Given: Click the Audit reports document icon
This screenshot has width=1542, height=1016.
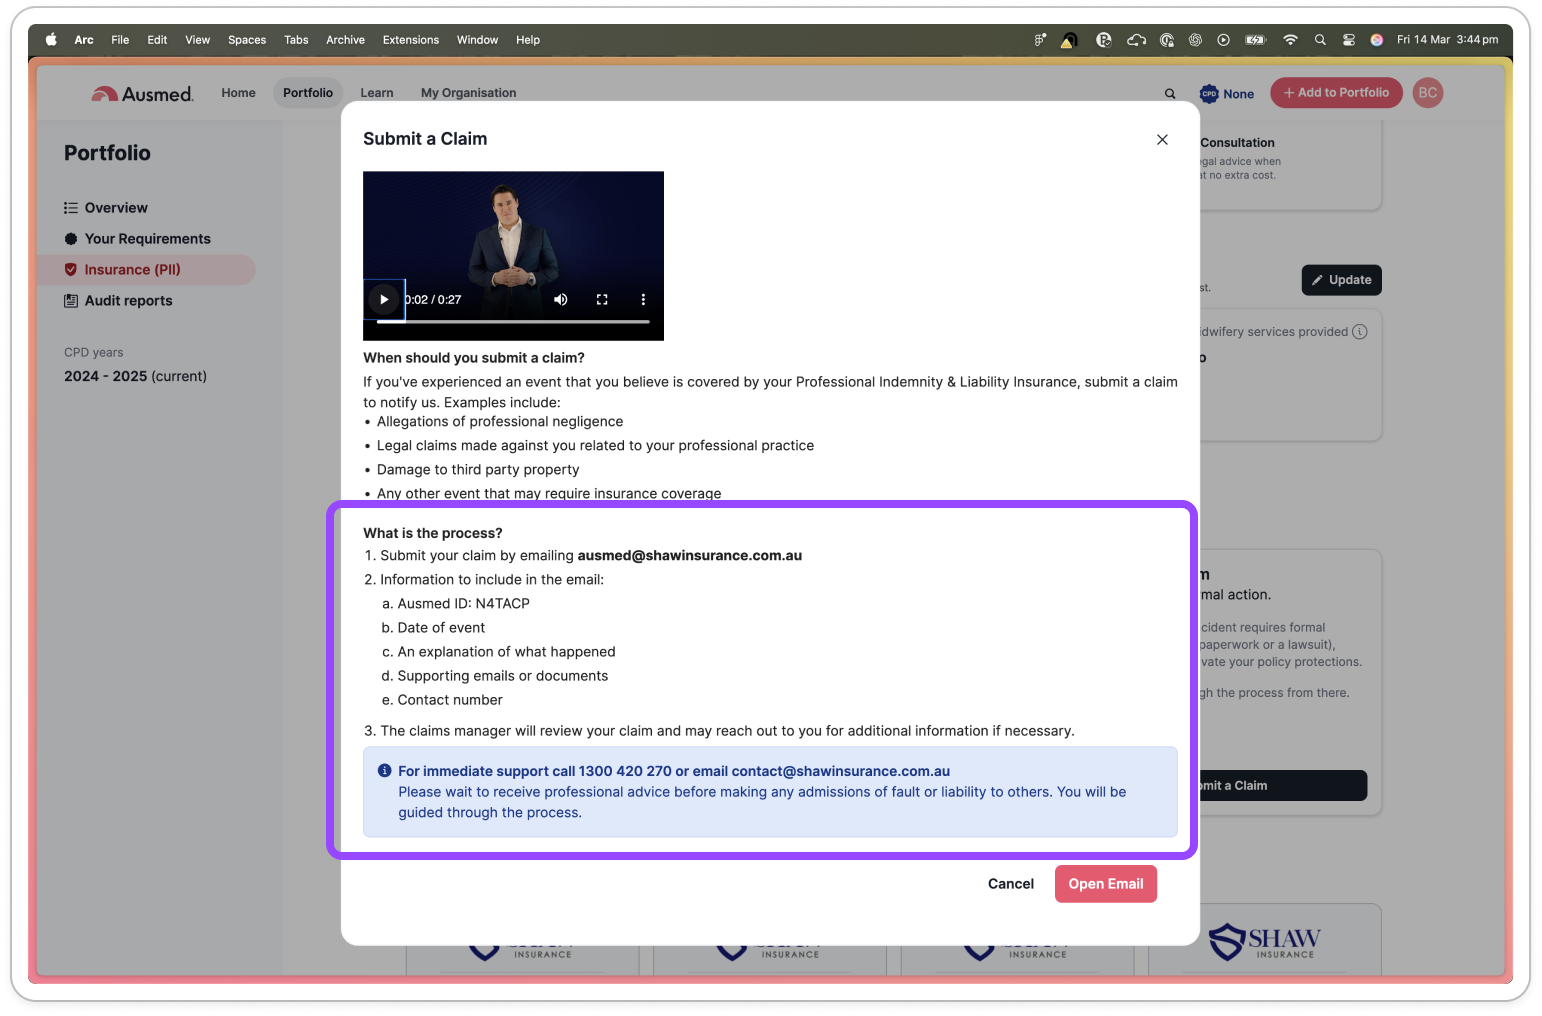Looking at the screenshot, I should [71, 301].
